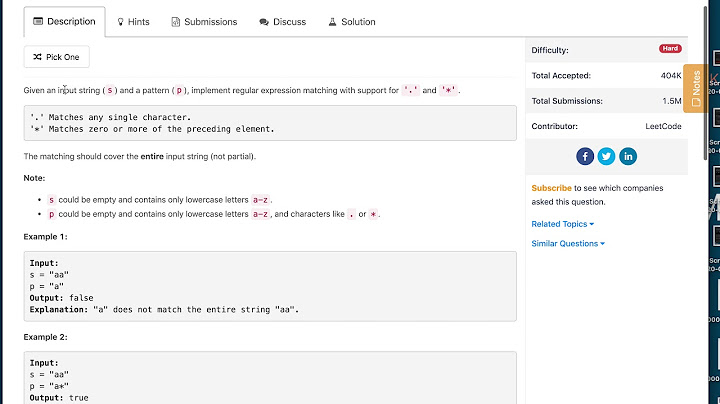This screenshot has height=404, width=720.
Task: Select the 'Example 1:' heading text
Action: [x=45, y=237]
